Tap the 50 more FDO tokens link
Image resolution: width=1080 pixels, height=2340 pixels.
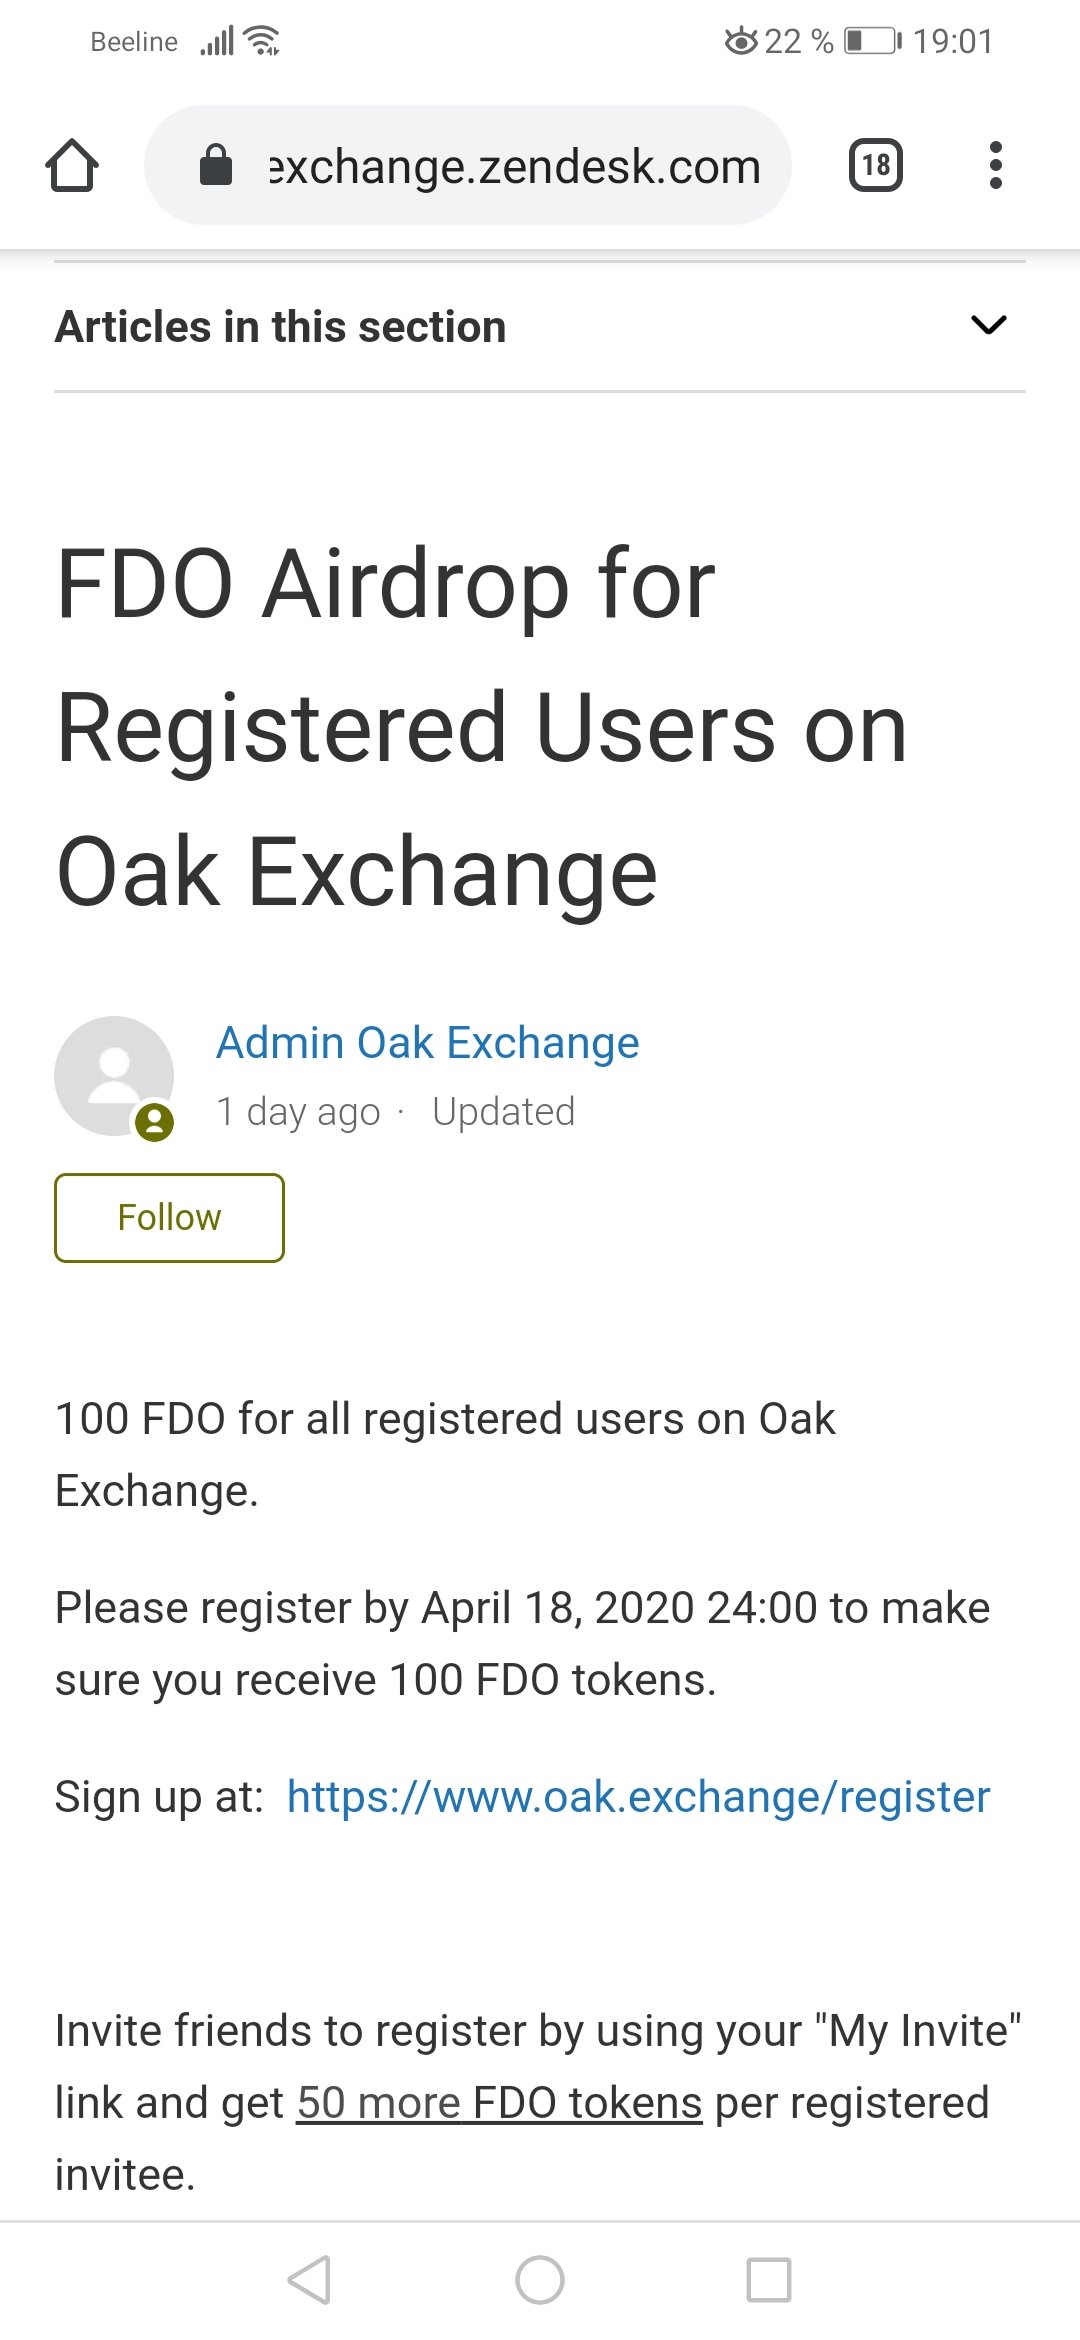(499, 2102)
